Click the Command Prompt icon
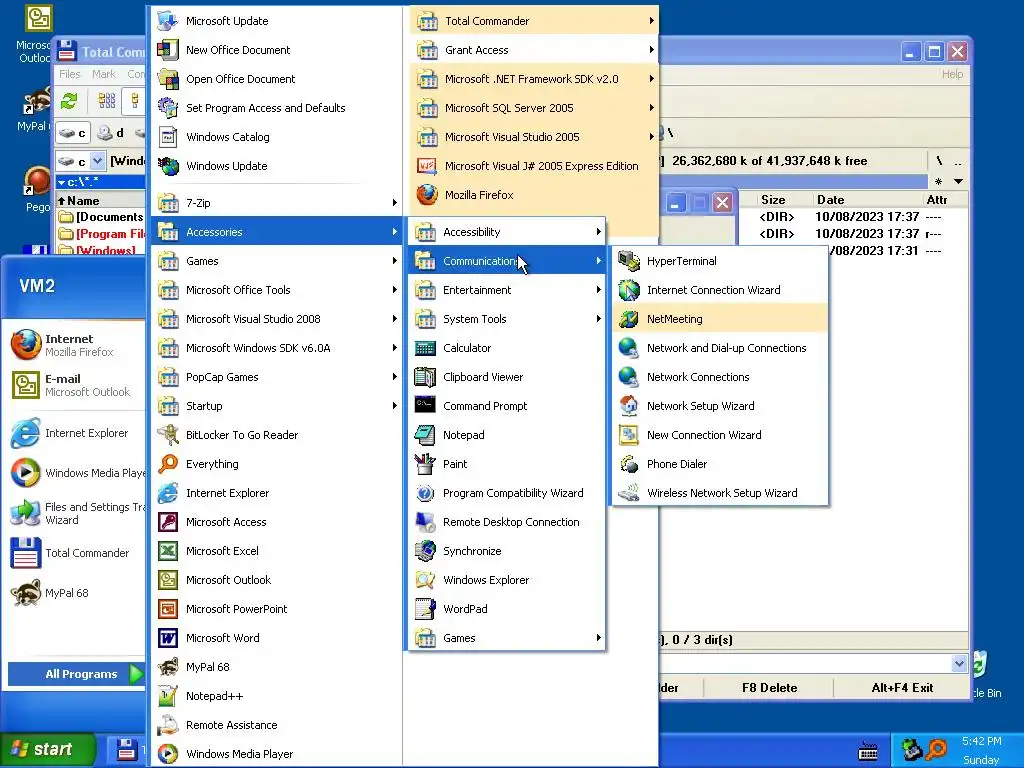This screenshot has height=768, width=1024. click(425, 406)
